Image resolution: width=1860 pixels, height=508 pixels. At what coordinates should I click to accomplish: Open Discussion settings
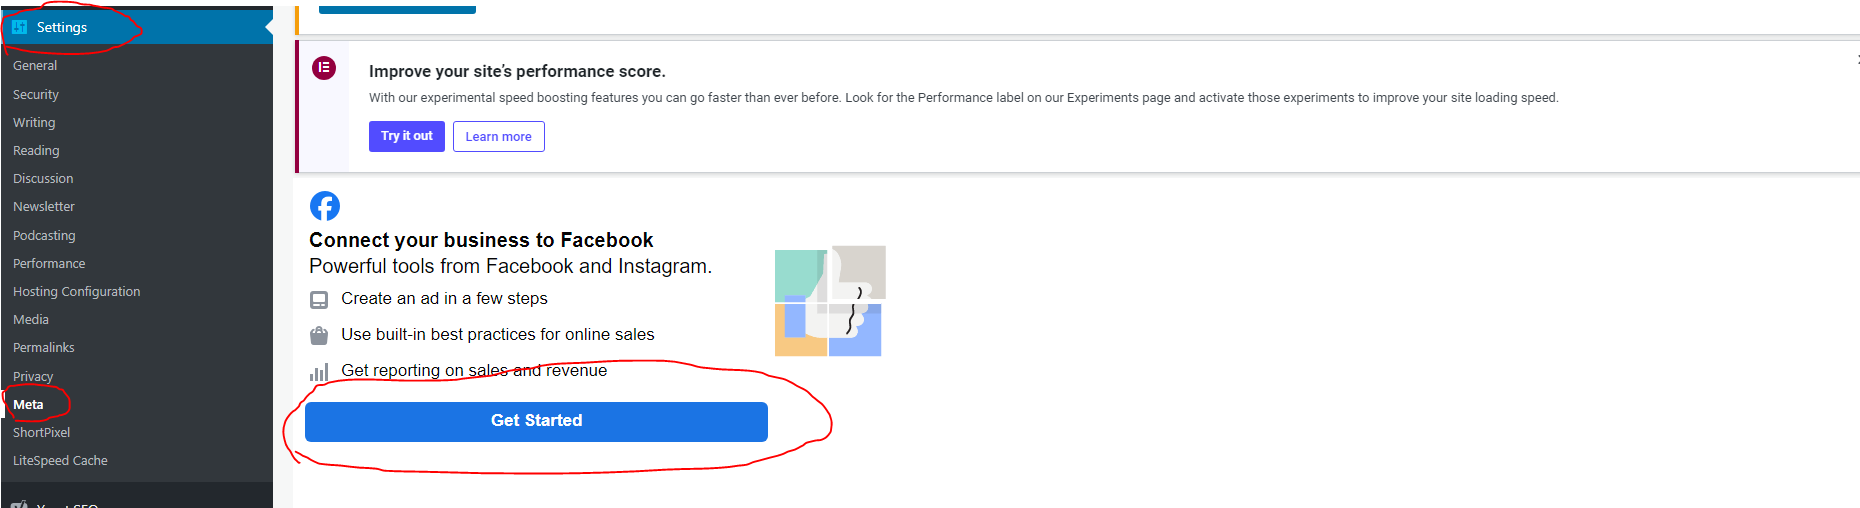pos(43,178)
